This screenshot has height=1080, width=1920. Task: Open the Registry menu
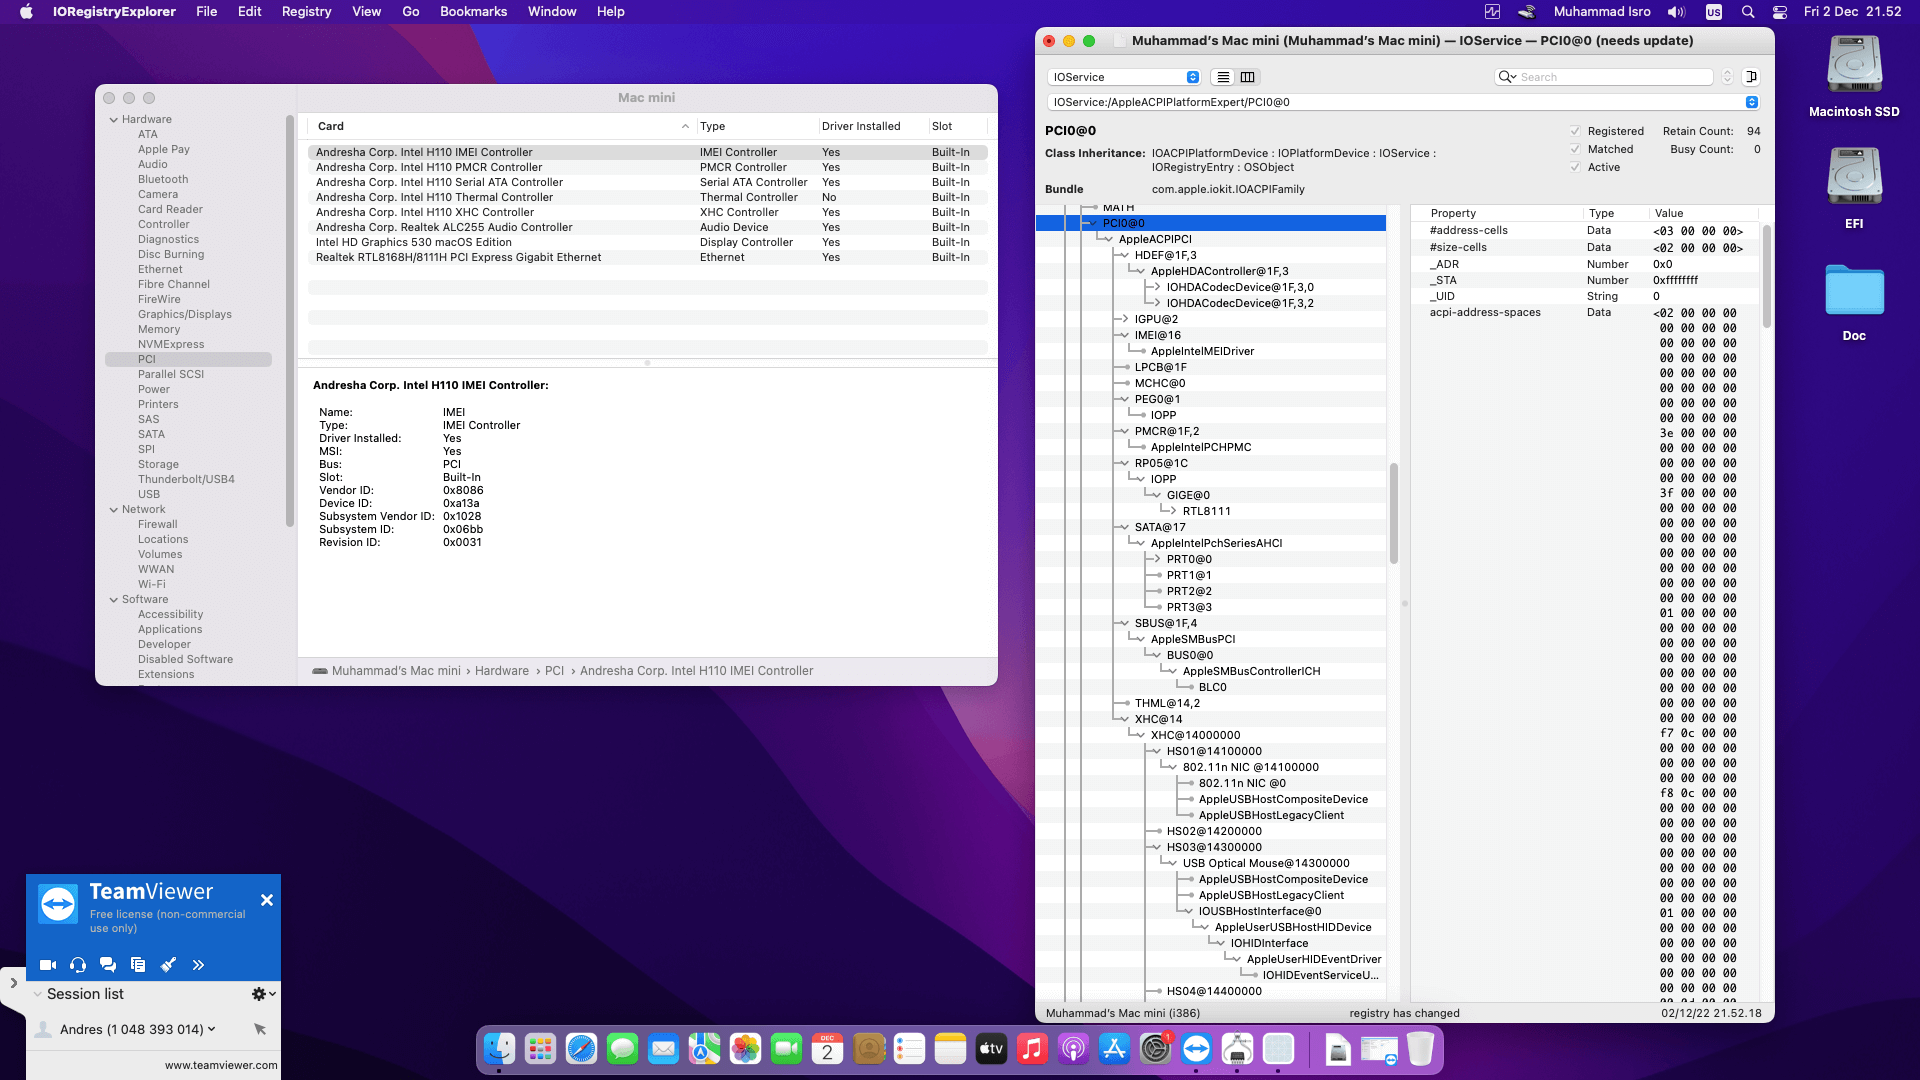pos(306,11)
